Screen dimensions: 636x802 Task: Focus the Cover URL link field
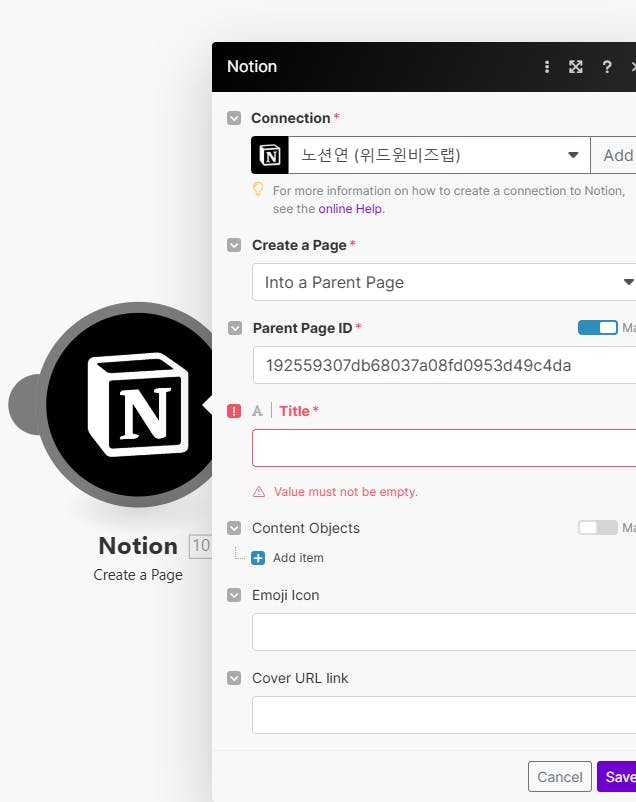[445, 715]
